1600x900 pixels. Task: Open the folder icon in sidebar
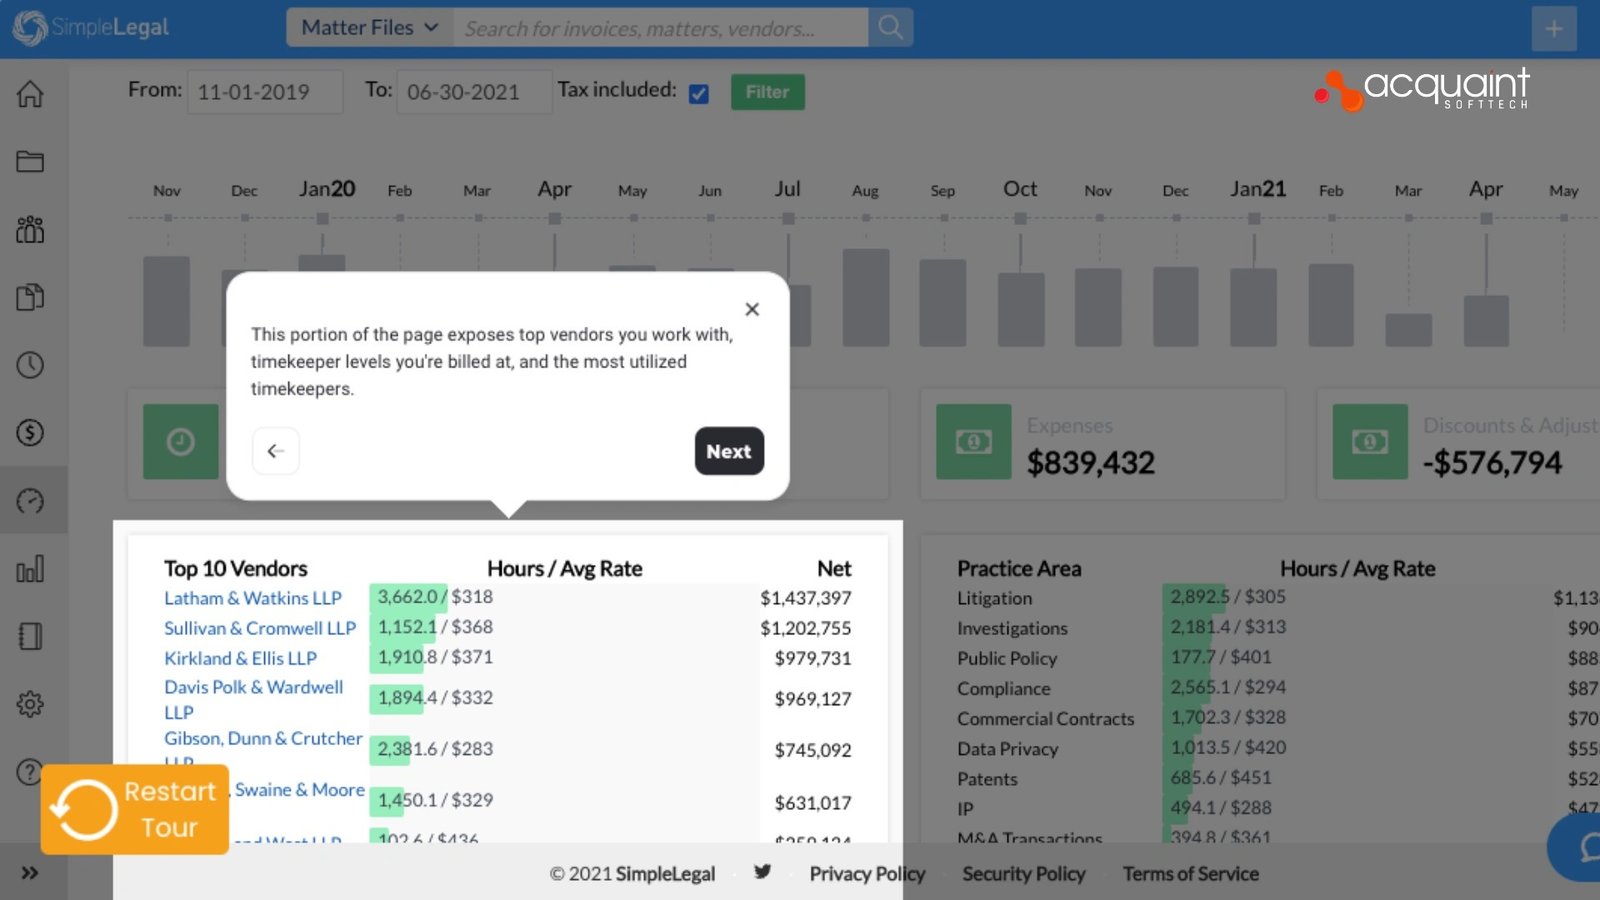[30, 161]
